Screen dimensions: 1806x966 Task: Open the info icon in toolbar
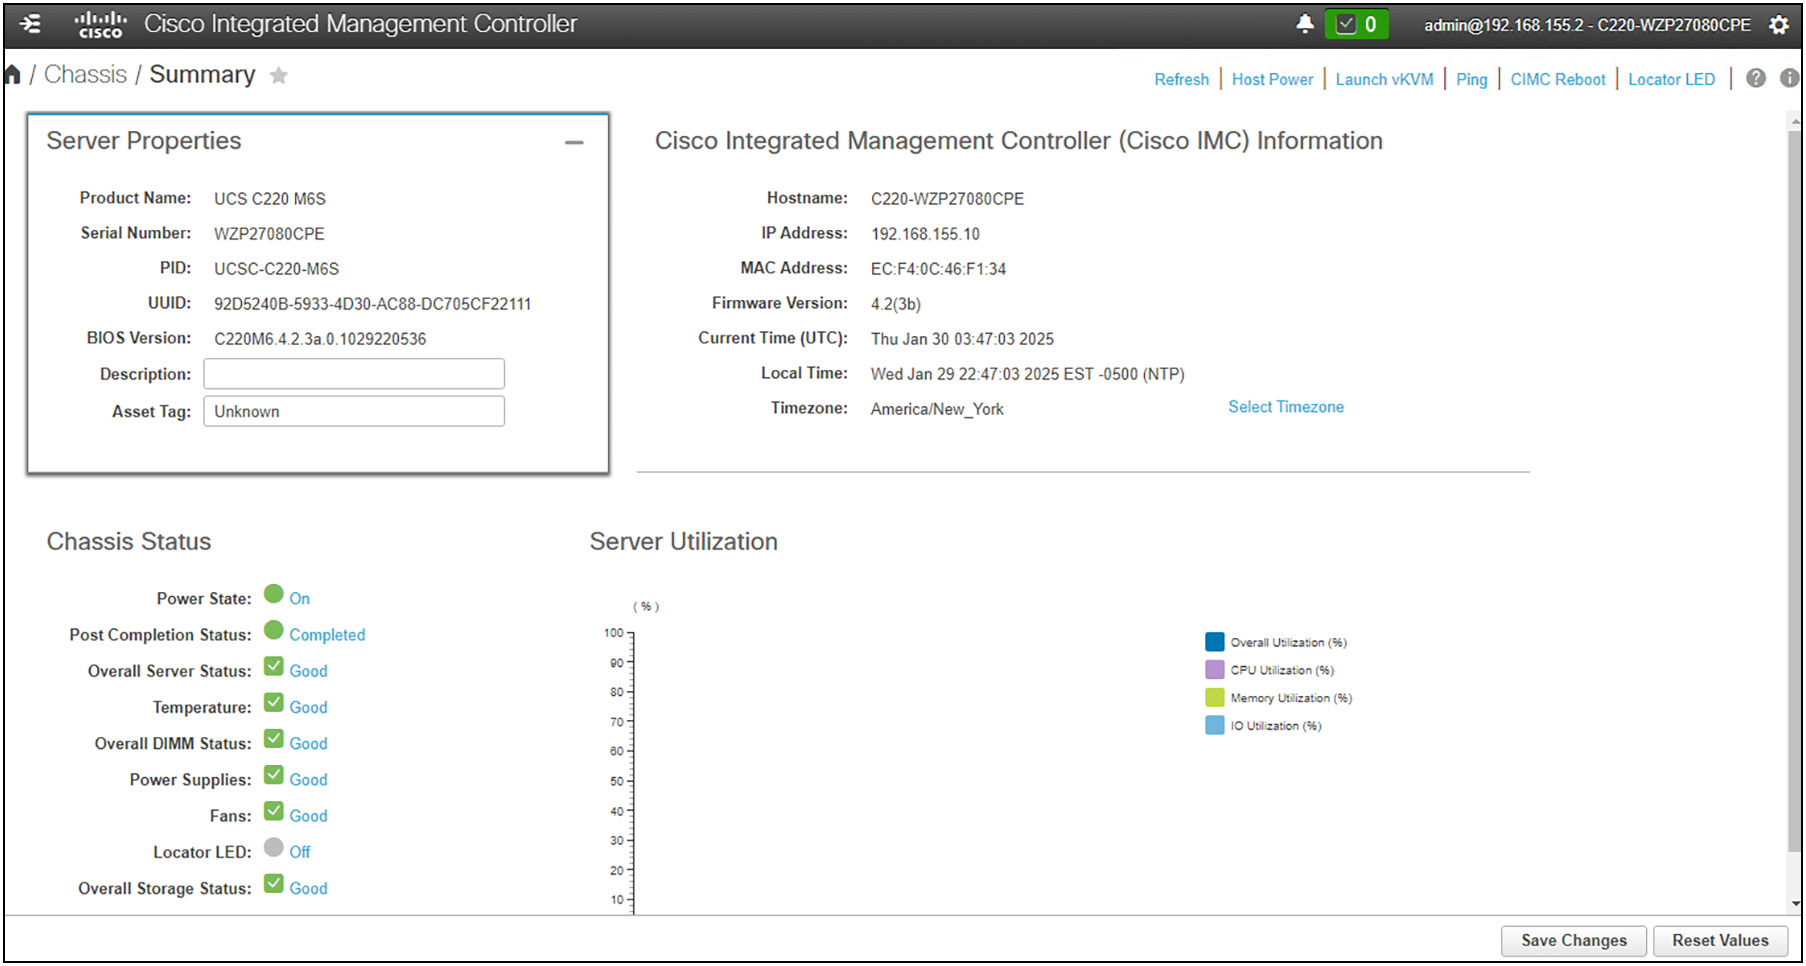(1789, 78)
